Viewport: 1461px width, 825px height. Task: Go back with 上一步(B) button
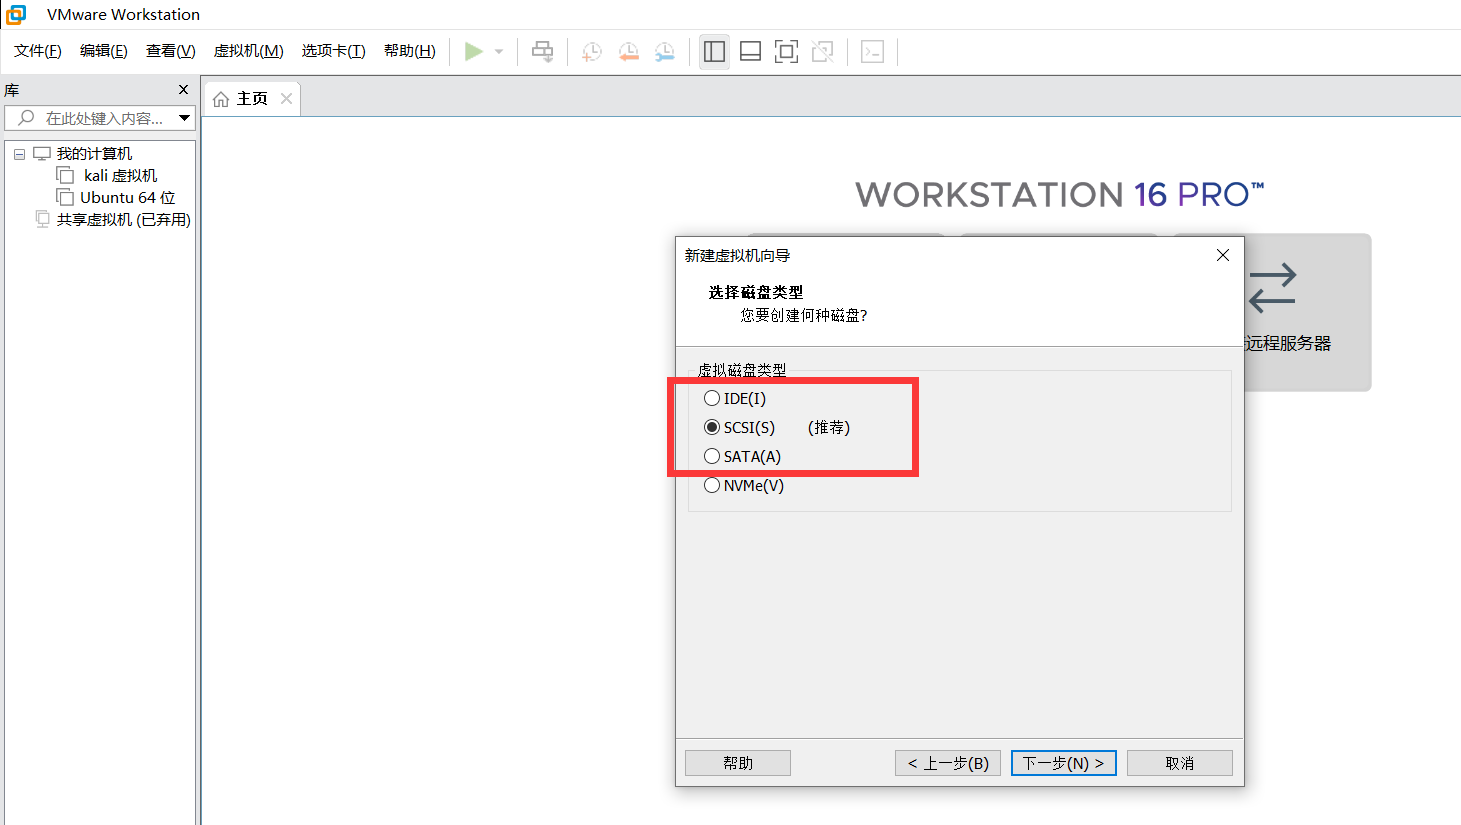click(x=948, y=763)
